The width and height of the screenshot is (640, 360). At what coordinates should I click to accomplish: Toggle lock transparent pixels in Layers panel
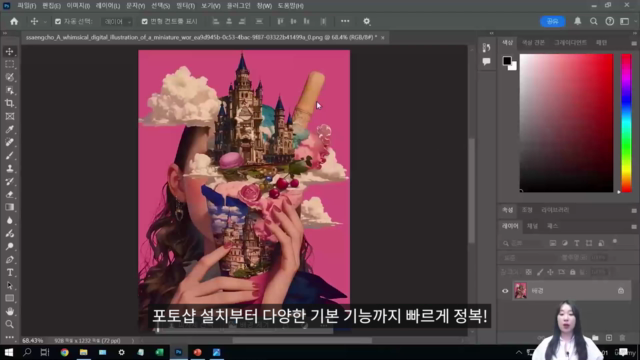528,272
